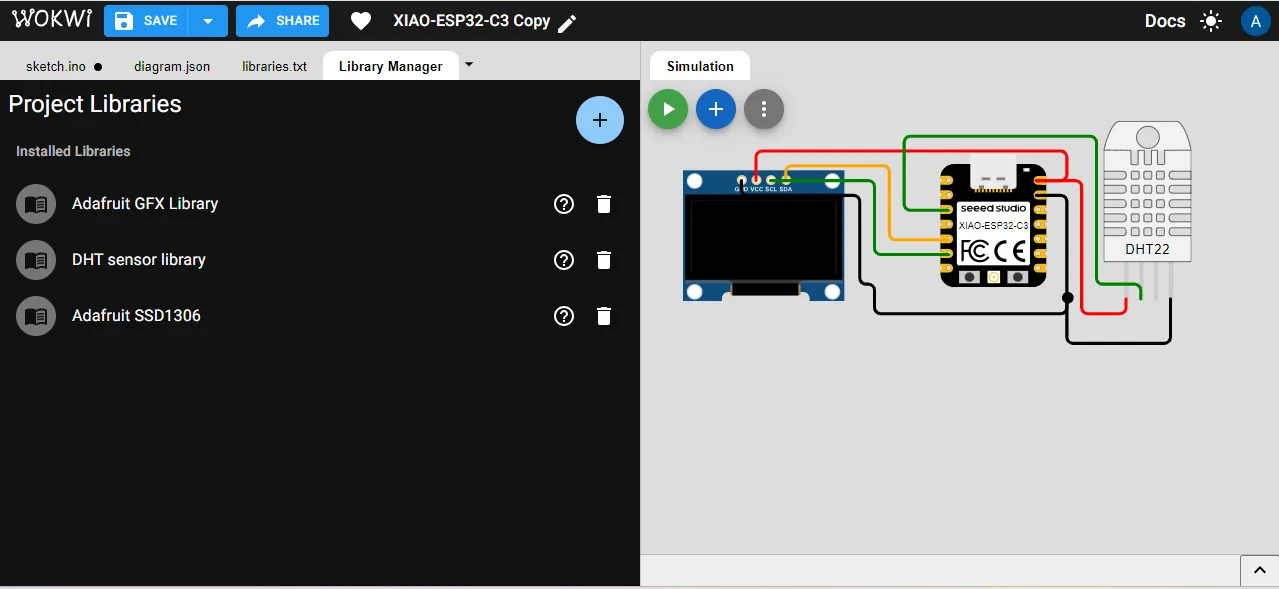The image size is (1279, 589).
Task: Click the Project Libraries heading
Action: coord(95,104)
